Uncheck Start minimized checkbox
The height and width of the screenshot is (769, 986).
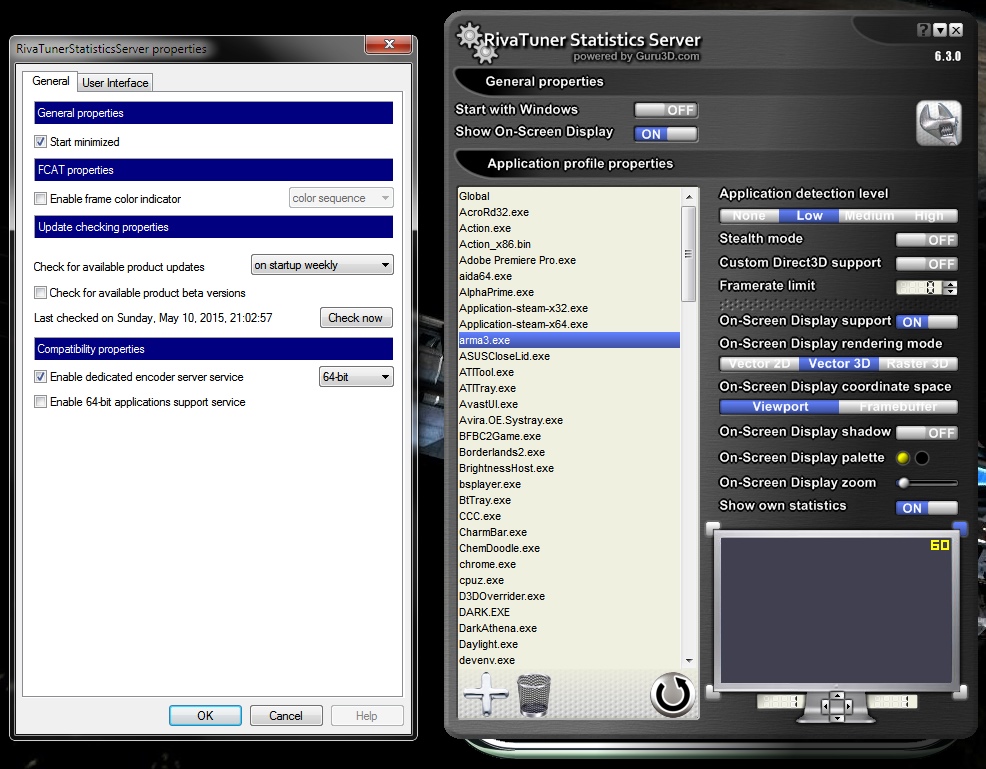pos(40,142)
